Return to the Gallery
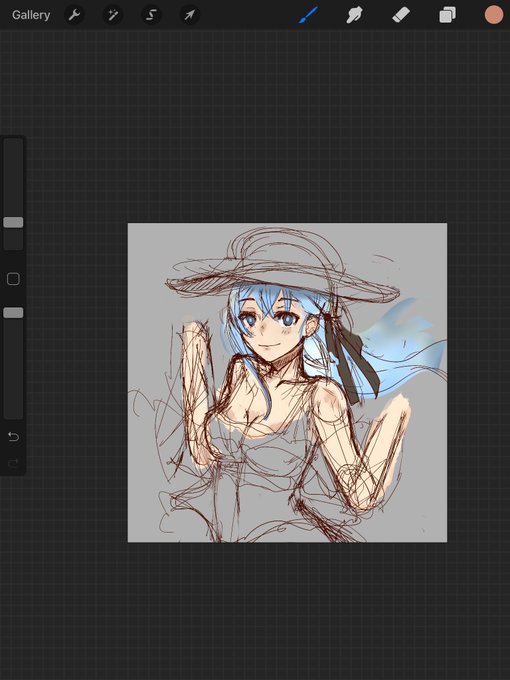The image size is (510, 680). 31,15
